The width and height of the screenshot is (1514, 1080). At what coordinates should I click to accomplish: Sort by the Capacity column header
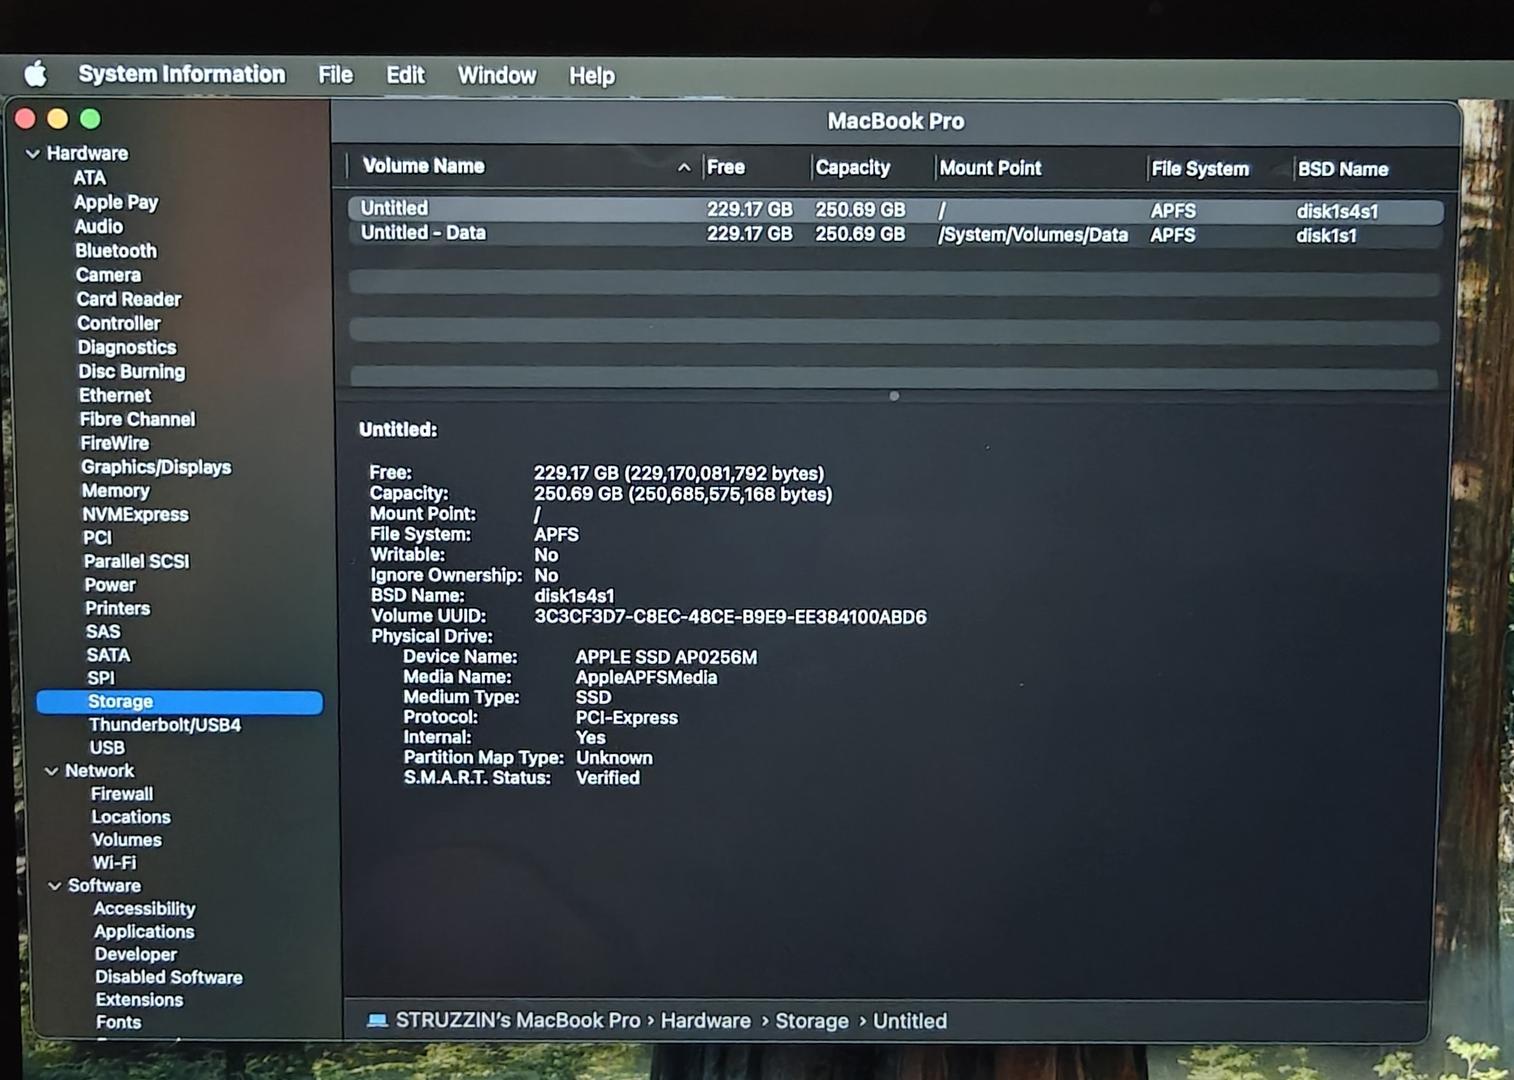tap(852, 168)
